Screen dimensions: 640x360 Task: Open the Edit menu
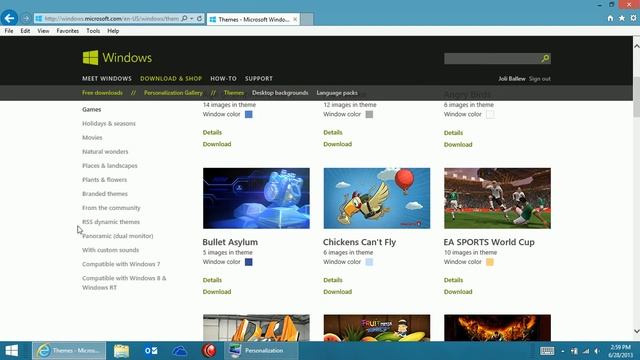(x=25, y=31)
